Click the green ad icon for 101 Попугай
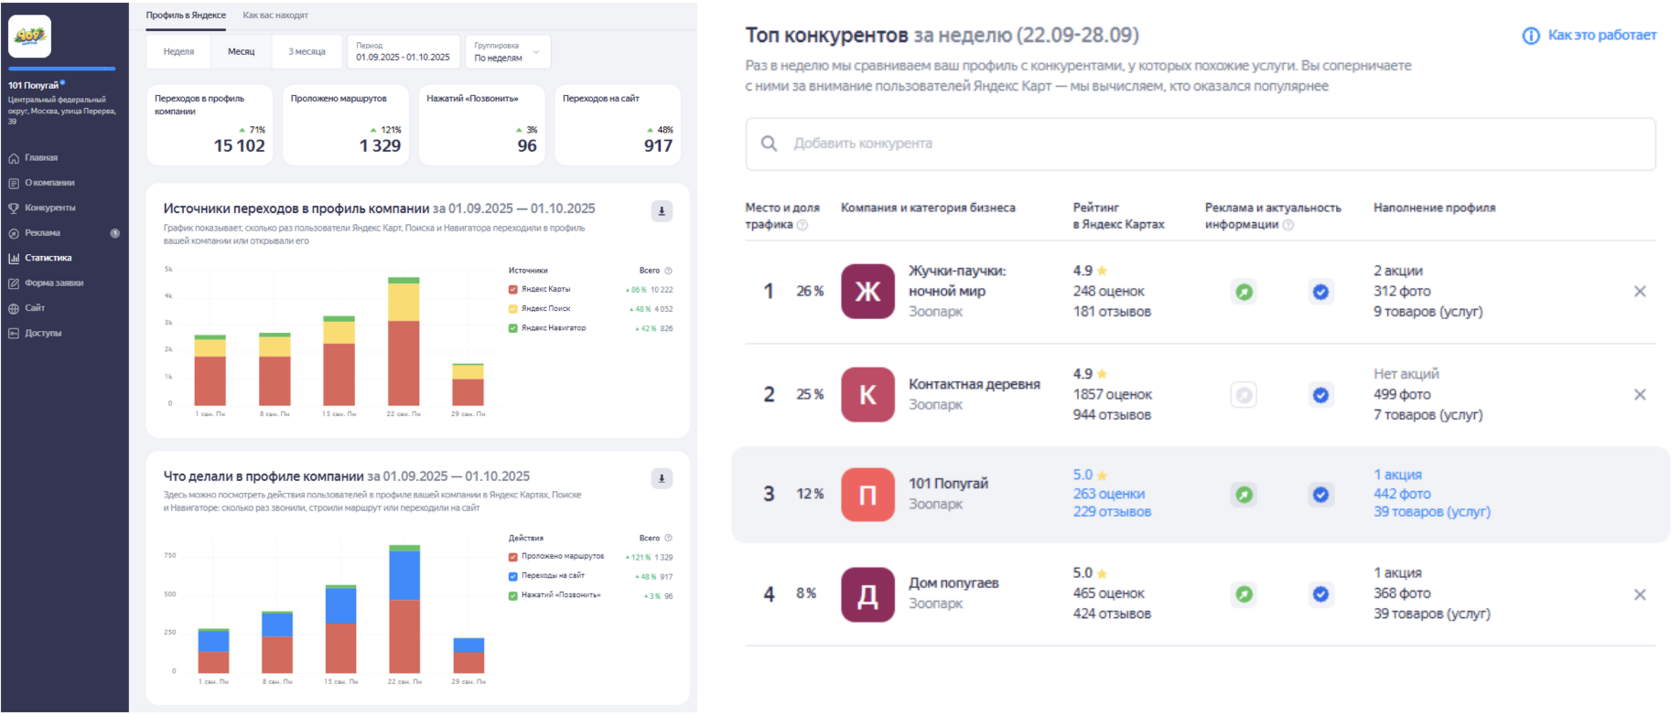This screenshot has width=1680, height=715. [1244, 494]
